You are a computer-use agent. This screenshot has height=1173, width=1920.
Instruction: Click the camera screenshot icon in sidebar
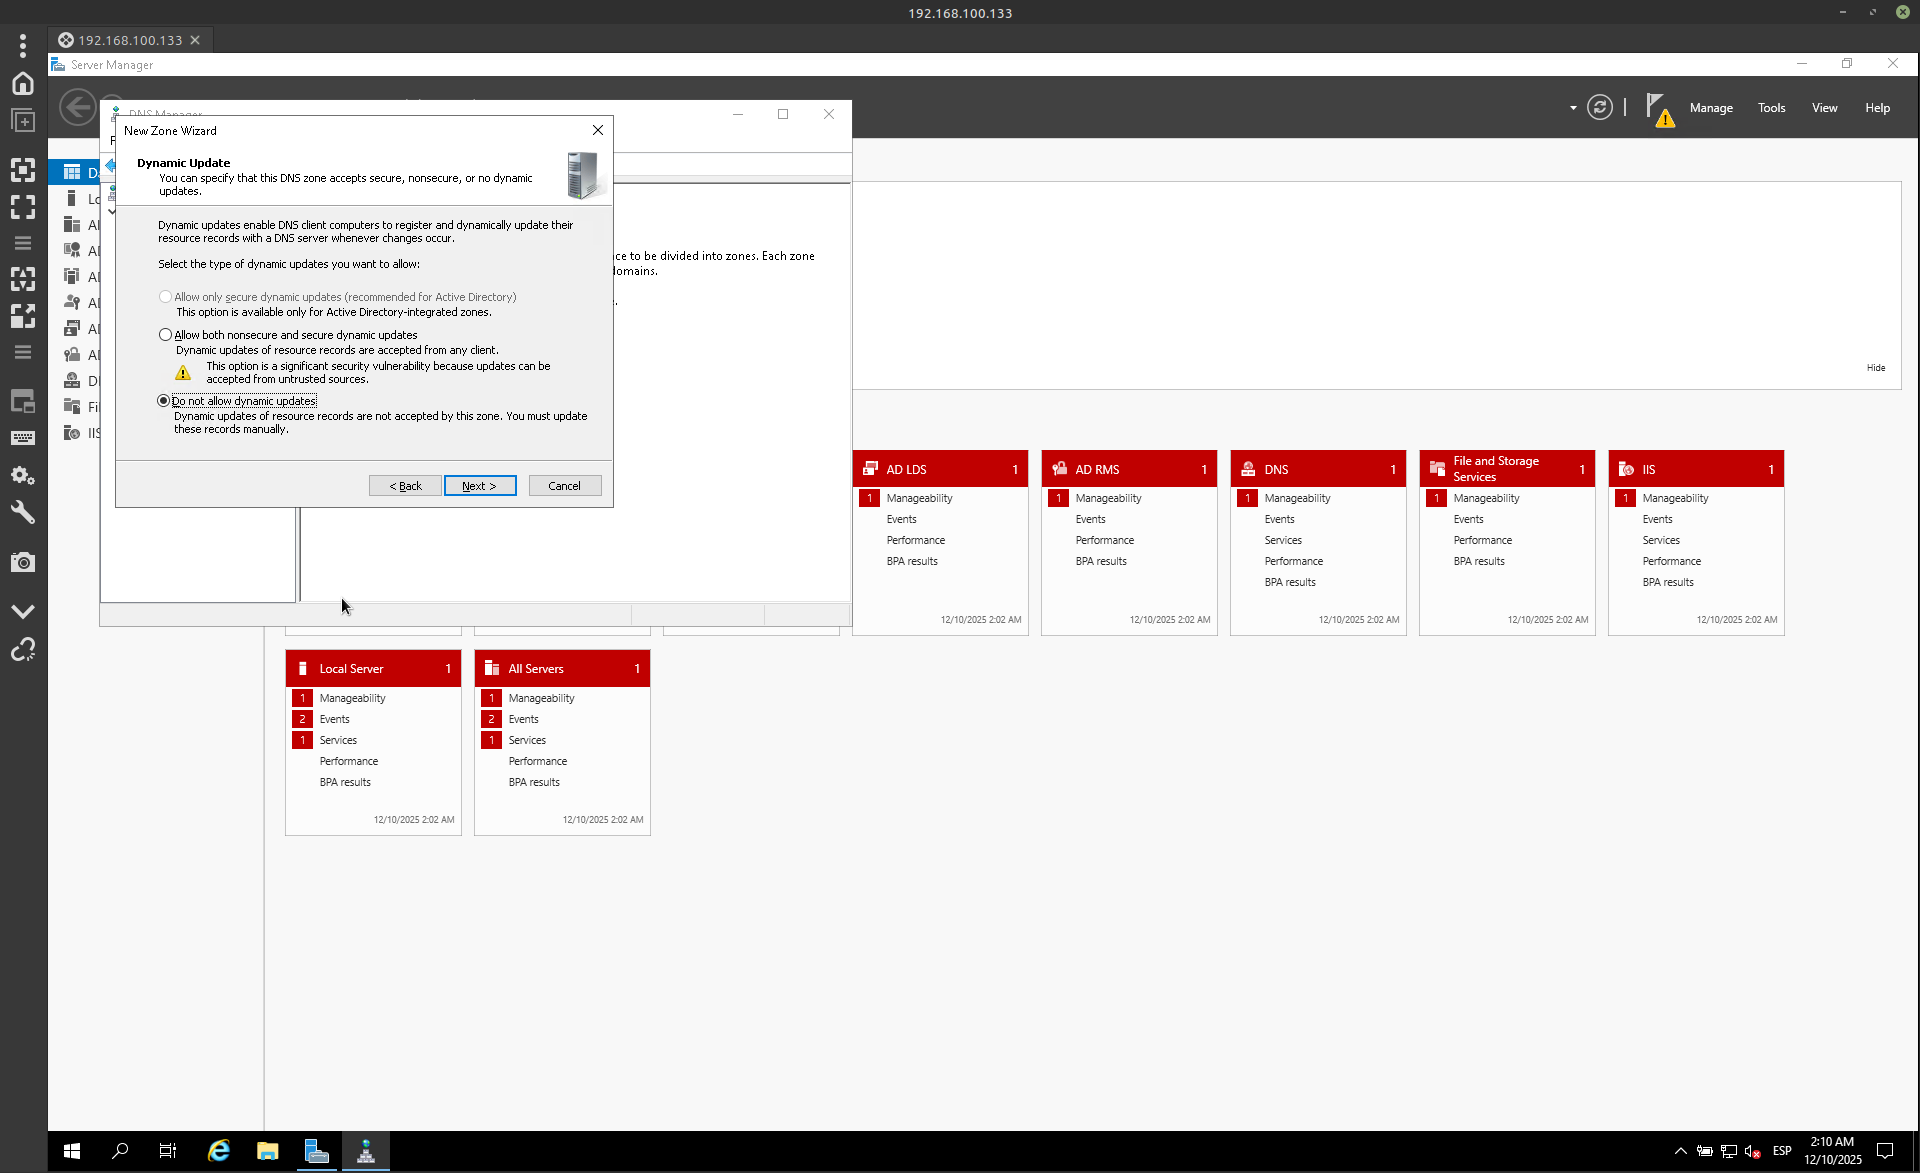pos(23,563)
